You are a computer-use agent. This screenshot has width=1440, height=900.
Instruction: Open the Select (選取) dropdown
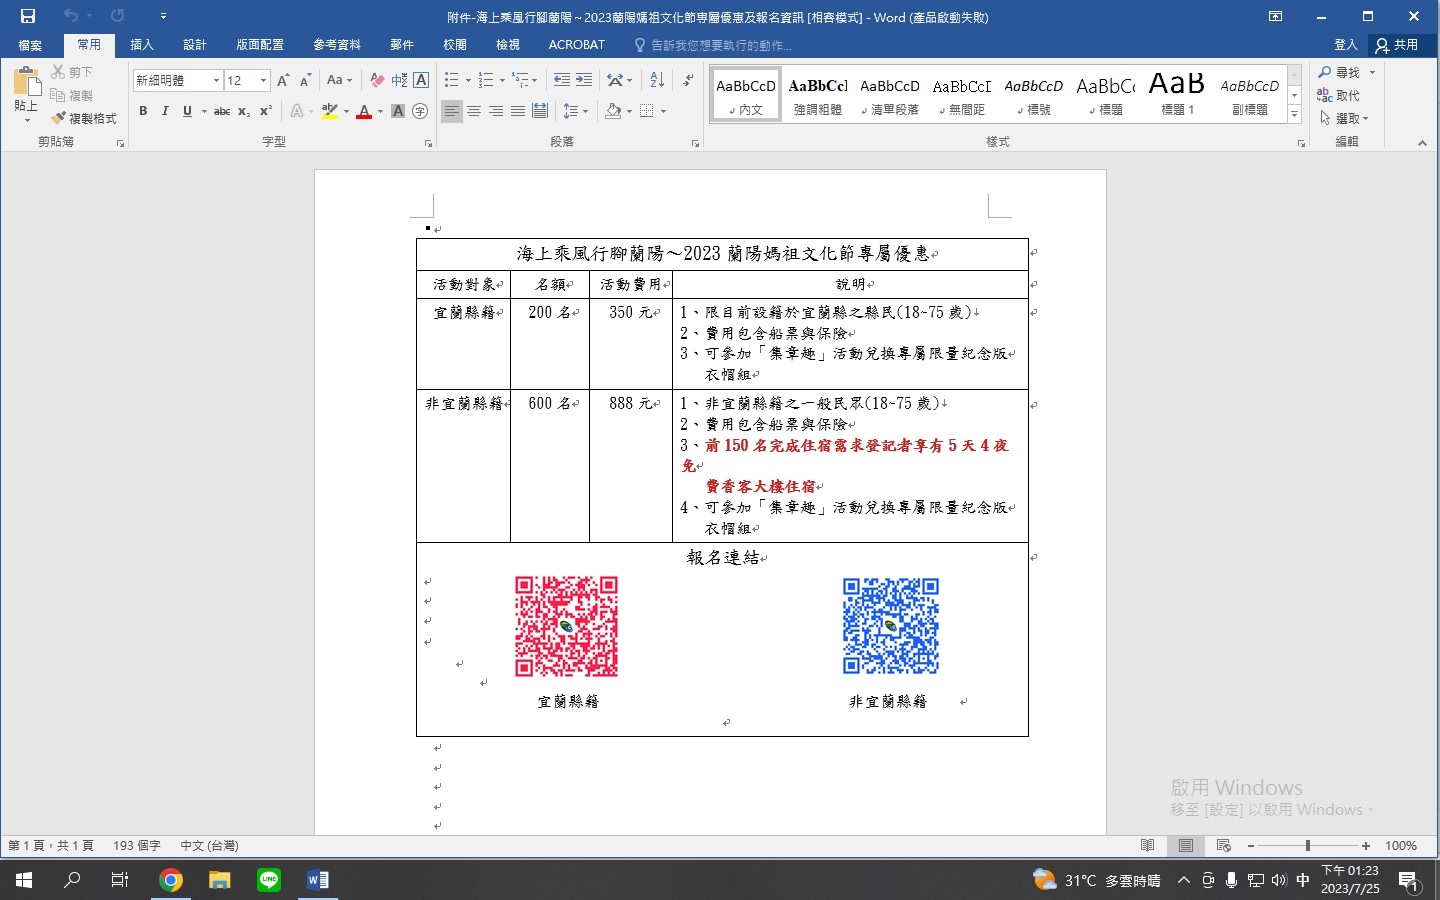1343,118
